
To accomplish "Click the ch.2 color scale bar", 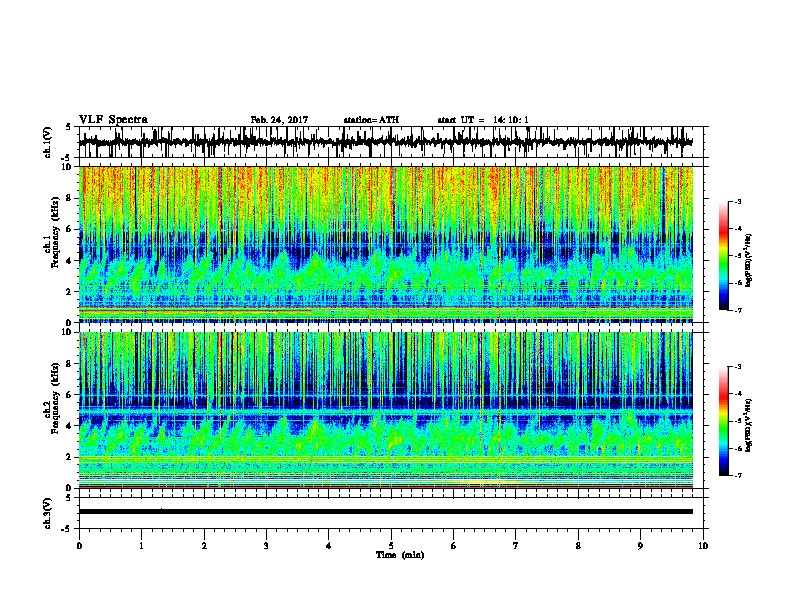I will tap(723, 421).
